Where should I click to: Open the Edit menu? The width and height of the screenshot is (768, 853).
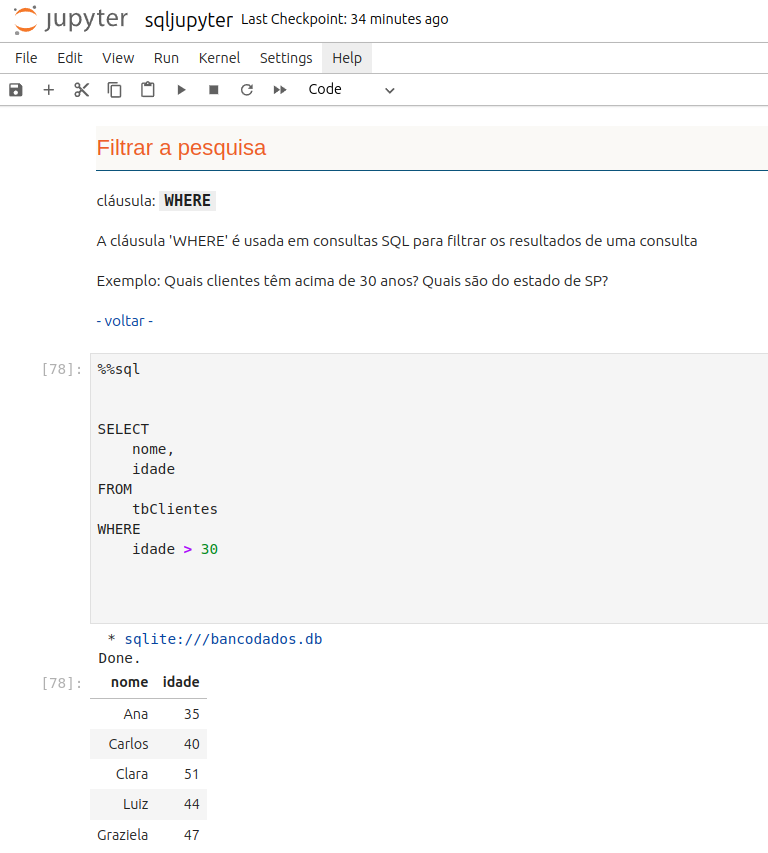(x=70, y=58)
